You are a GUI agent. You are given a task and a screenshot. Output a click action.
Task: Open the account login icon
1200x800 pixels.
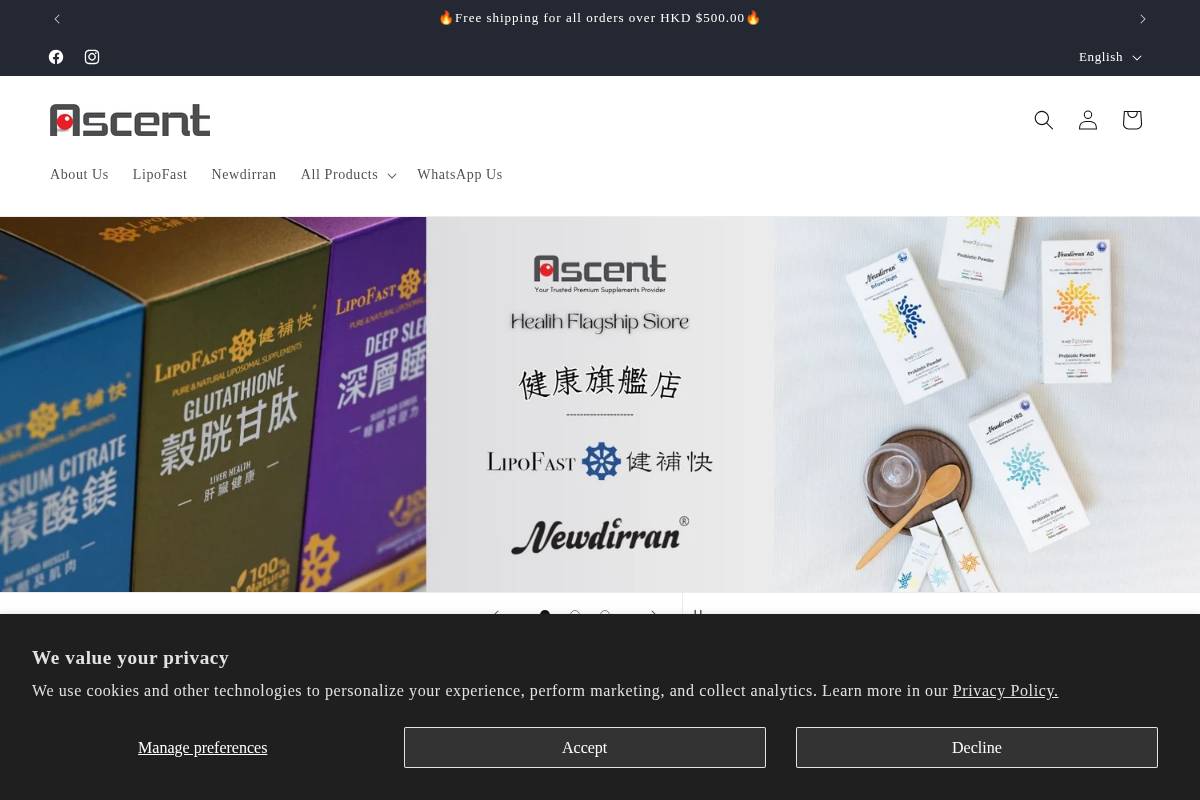[1088, 120]
